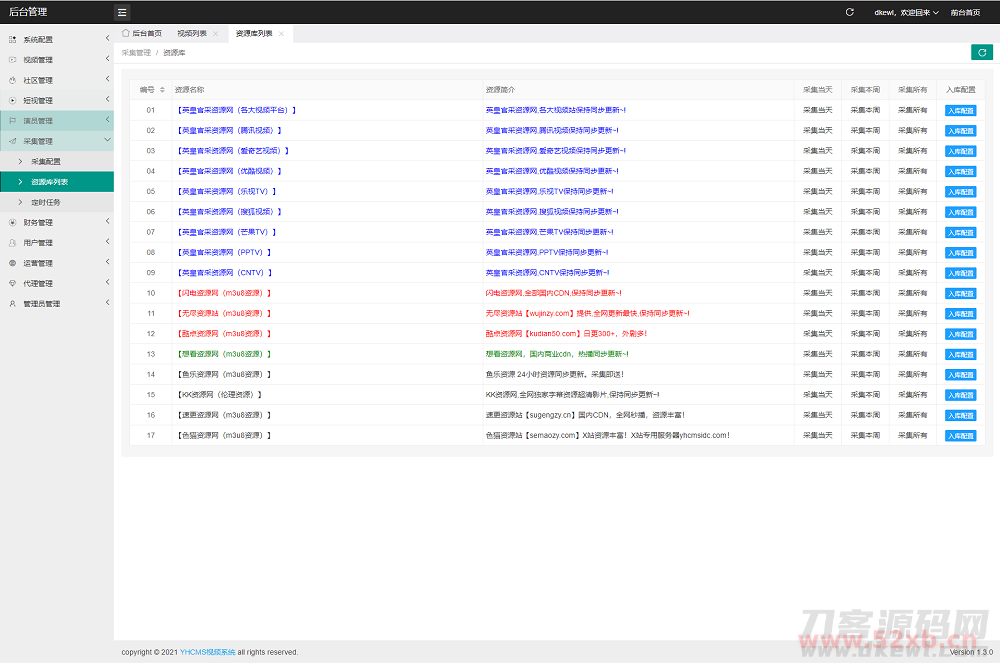Click the home icon on the 后台首页 tab
The height and width of the screenshot is (663, 1000).
point(126,33)
